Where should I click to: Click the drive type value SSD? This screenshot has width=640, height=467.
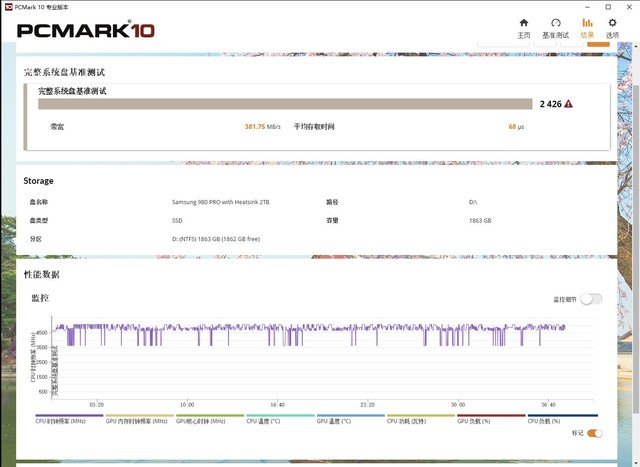pyautogui.click(x=177, y=220)
